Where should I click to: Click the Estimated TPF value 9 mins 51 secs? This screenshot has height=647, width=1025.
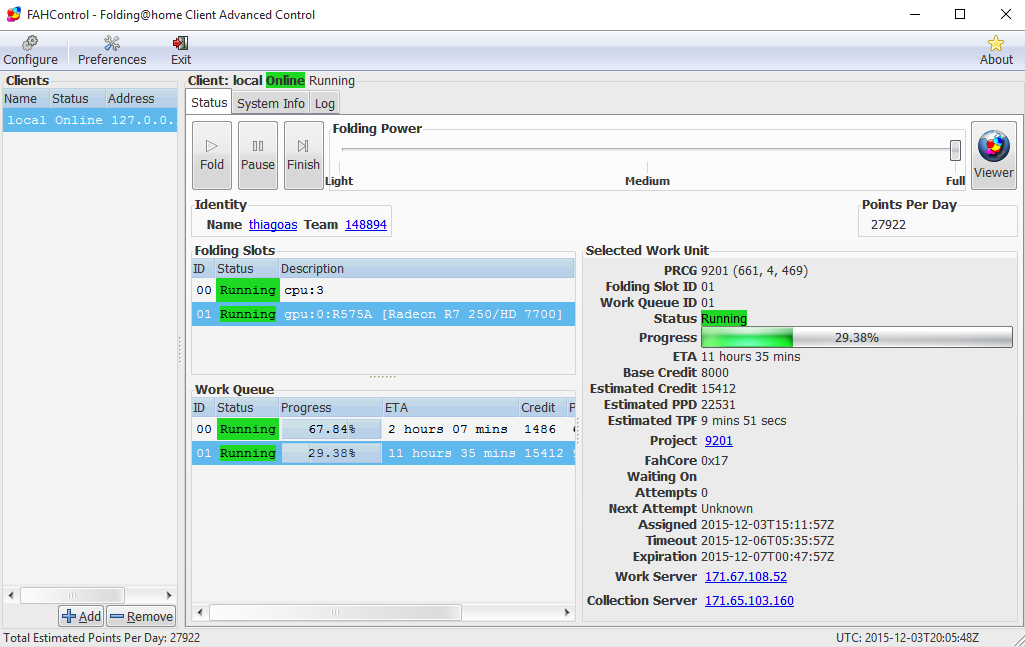point(744,421)
